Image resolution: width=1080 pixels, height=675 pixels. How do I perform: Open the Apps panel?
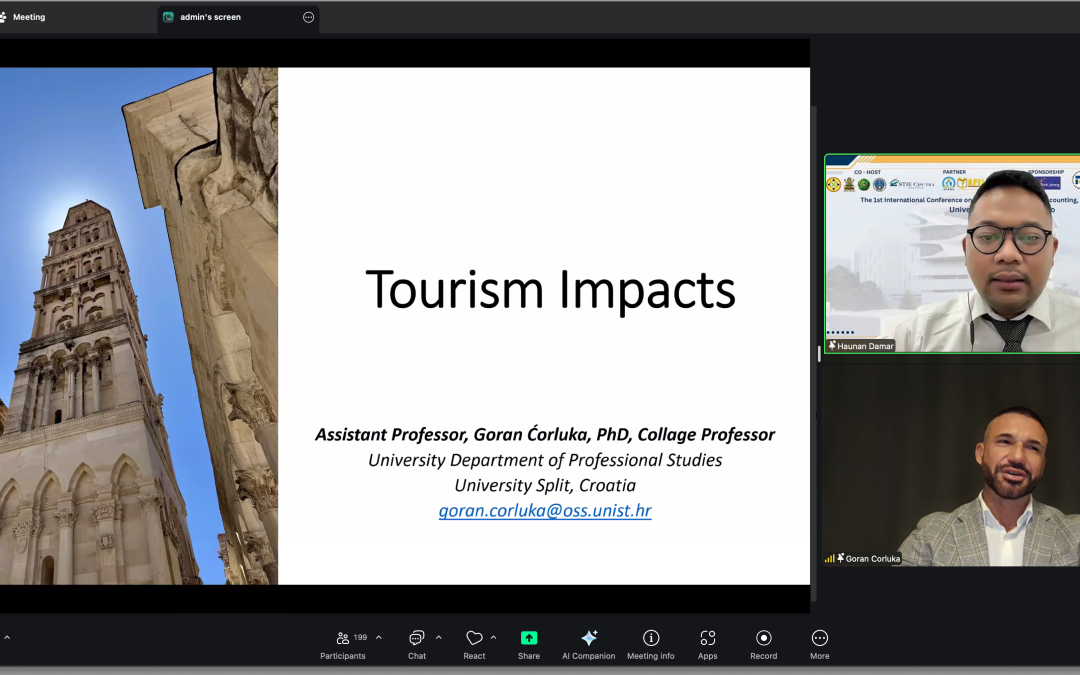[x=707, y=643]
